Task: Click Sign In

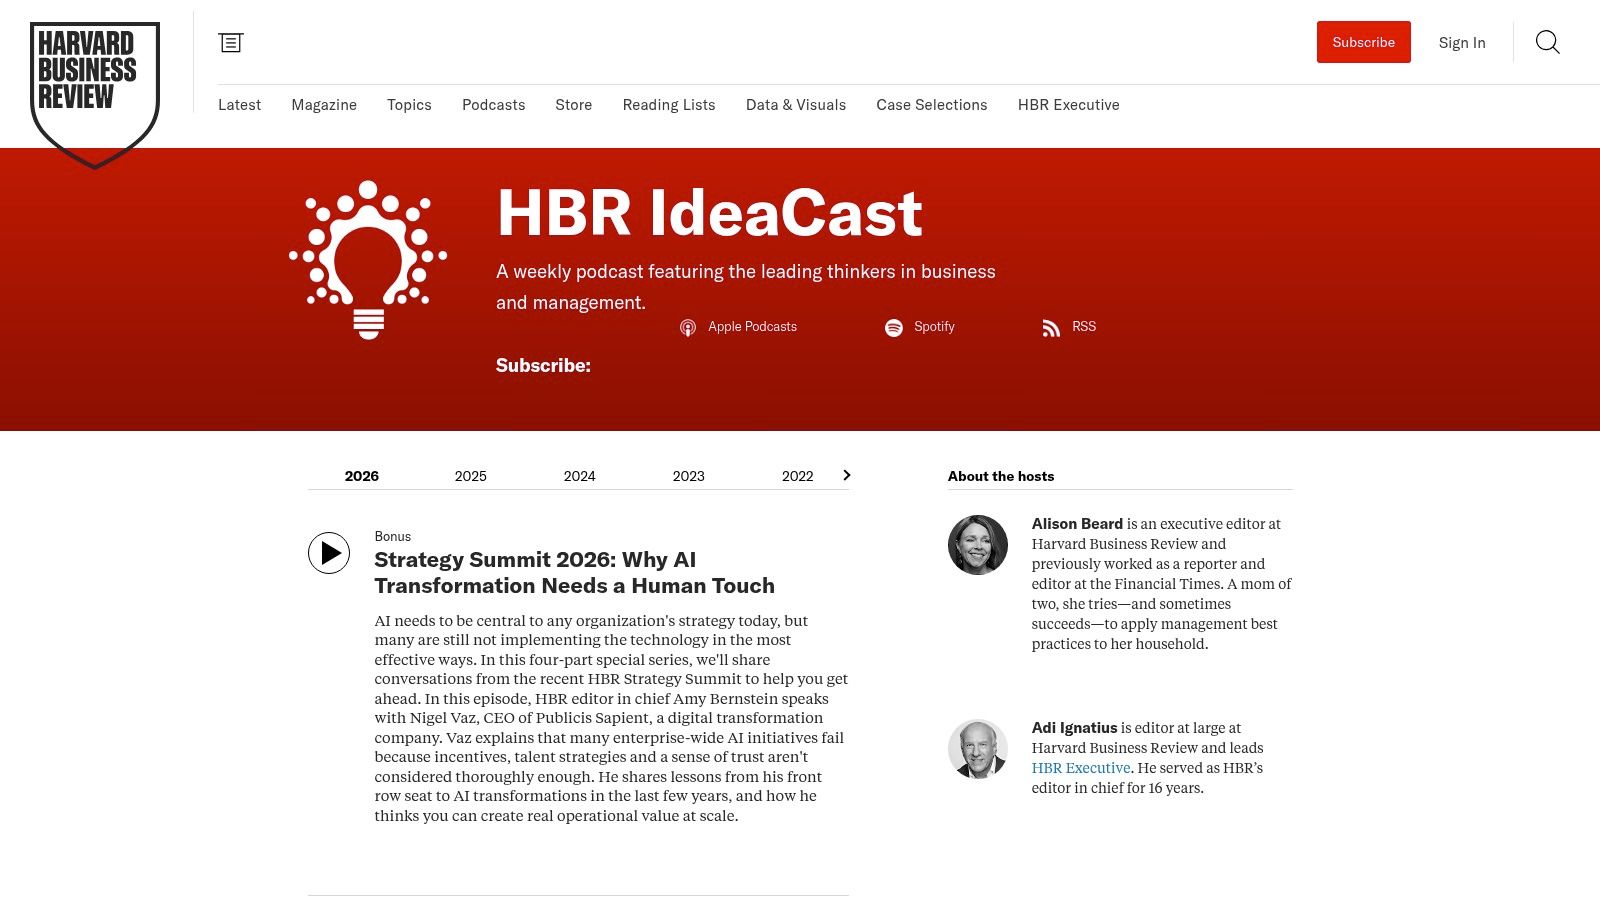Action: point(1461,42)
